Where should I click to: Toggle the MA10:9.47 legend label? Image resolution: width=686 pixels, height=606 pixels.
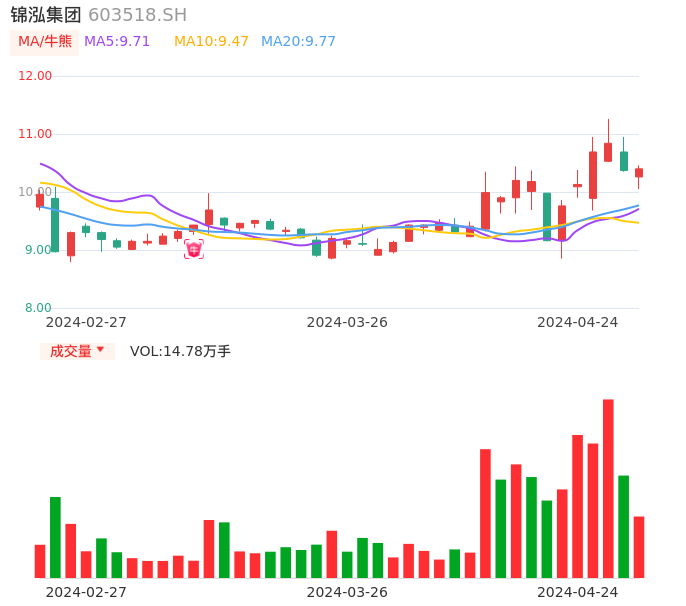pyautogui.click(x=211, y=42)
